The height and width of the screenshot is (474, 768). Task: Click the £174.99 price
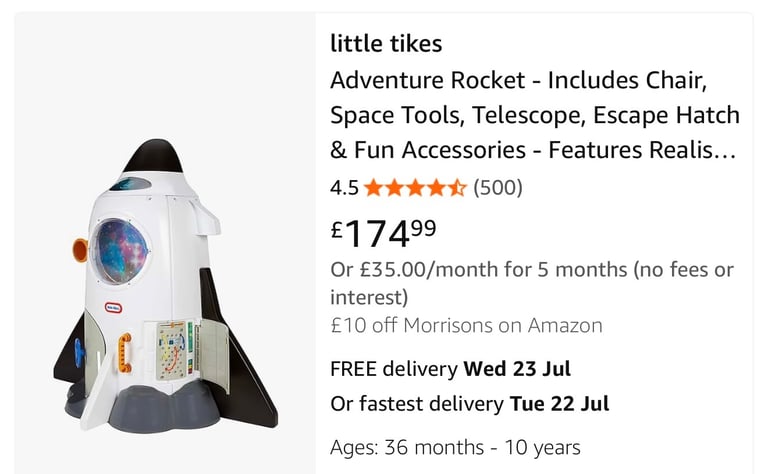[383, 233]
